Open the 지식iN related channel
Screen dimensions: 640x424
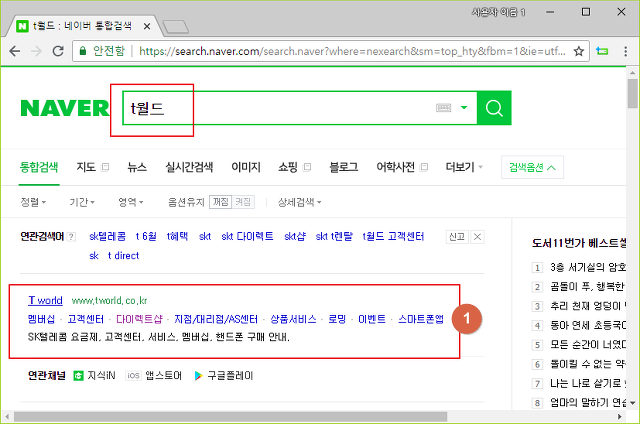[x=94, y=375]
